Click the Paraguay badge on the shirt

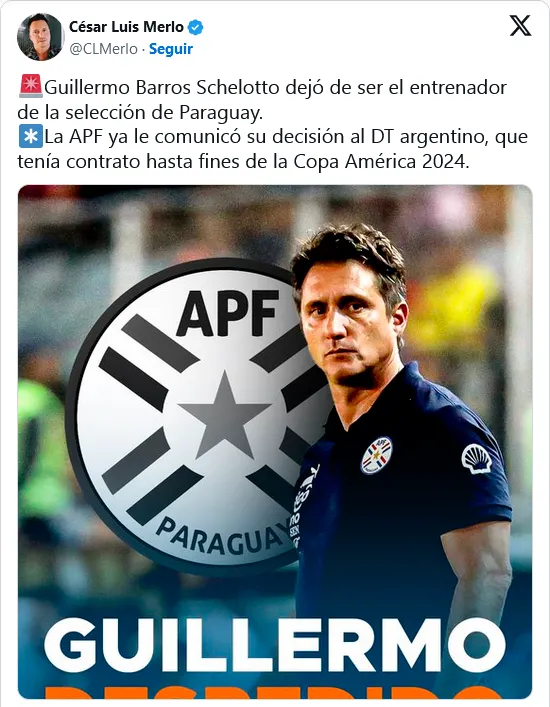point(376,454)
